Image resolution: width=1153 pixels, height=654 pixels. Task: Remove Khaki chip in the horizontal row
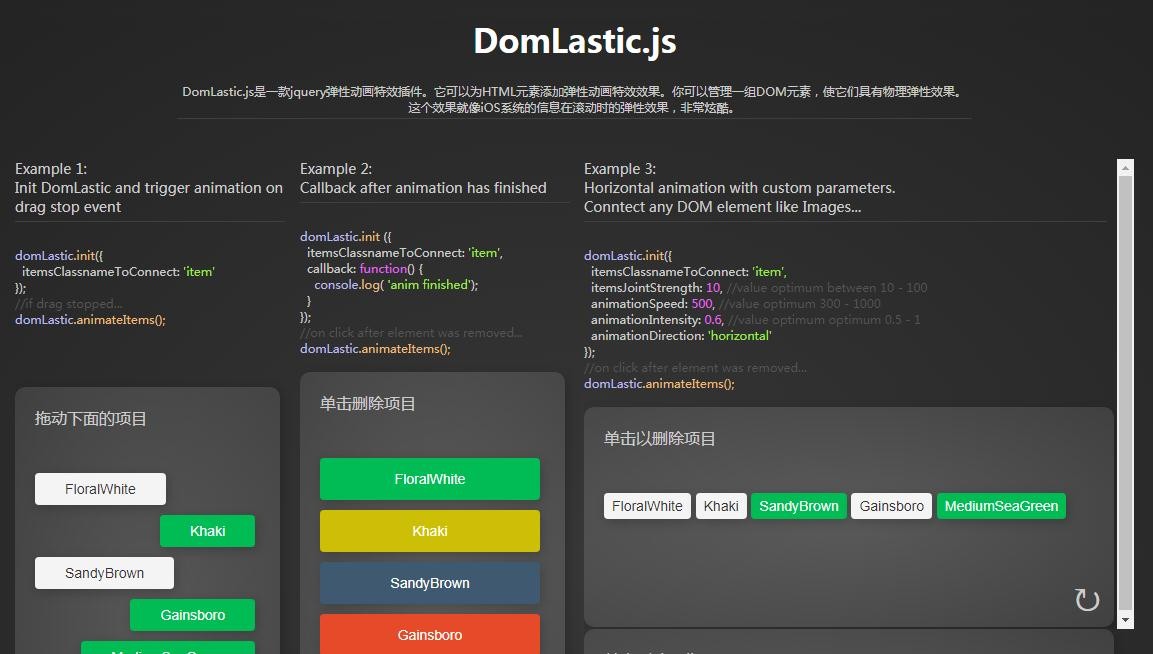721,506
